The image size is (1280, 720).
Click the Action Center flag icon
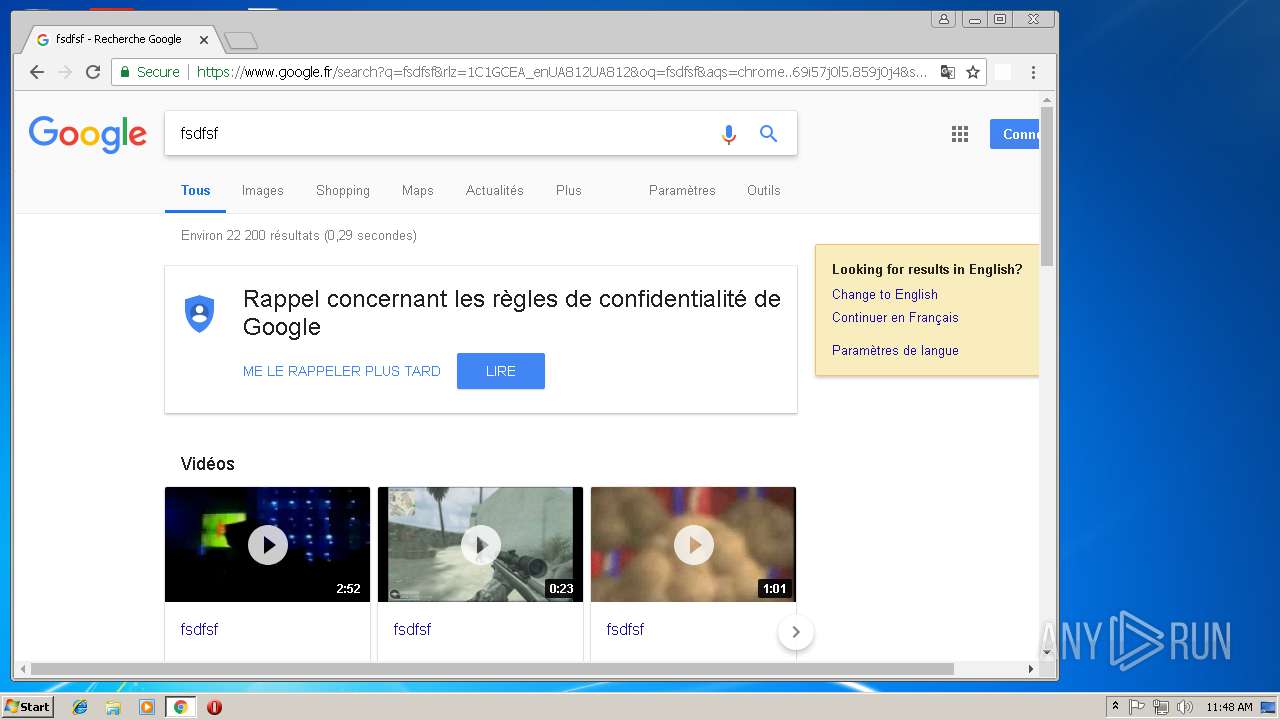tap(1137, 707)
